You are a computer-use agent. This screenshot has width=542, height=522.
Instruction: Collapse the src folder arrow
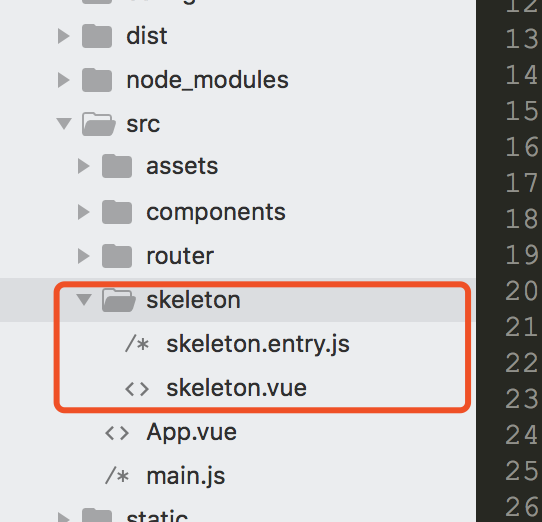tap(64, 124)
